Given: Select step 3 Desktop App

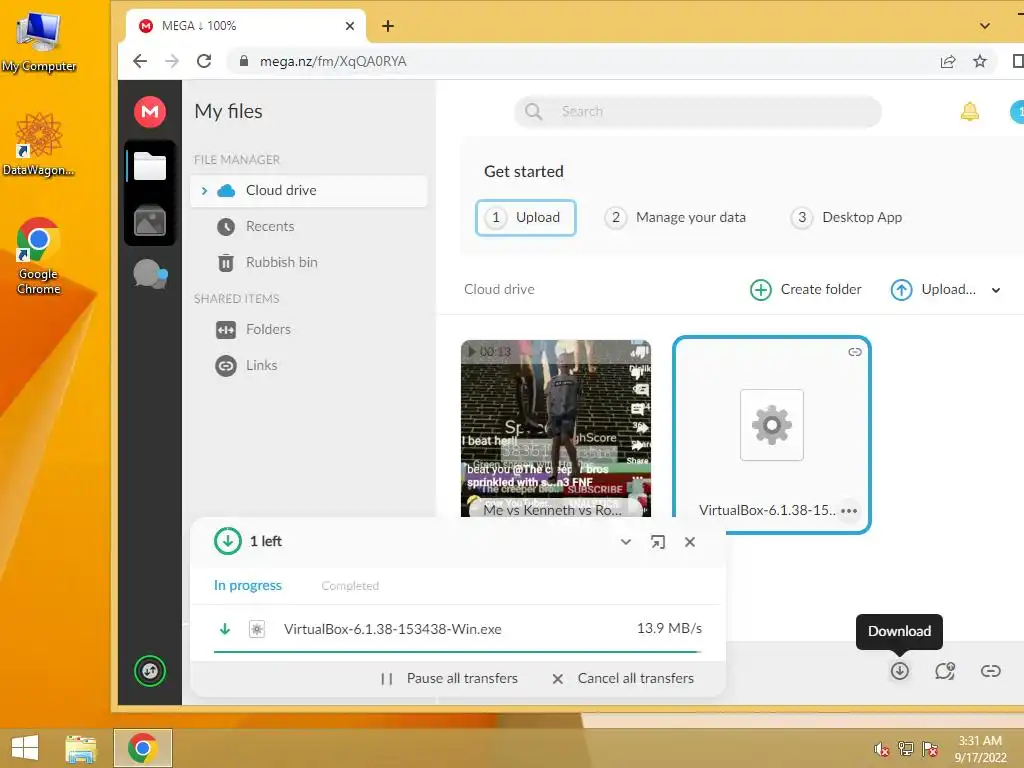Looking at the screenshot, I should 846,217.
